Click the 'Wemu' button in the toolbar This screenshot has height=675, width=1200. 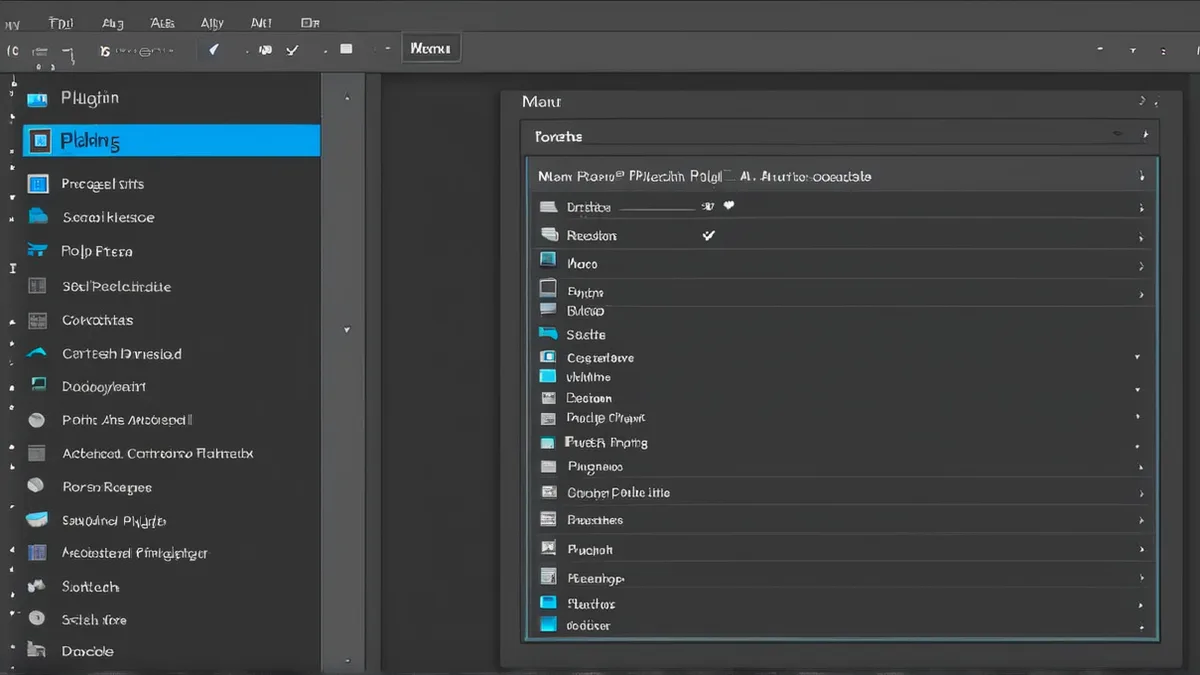(431, 48)
